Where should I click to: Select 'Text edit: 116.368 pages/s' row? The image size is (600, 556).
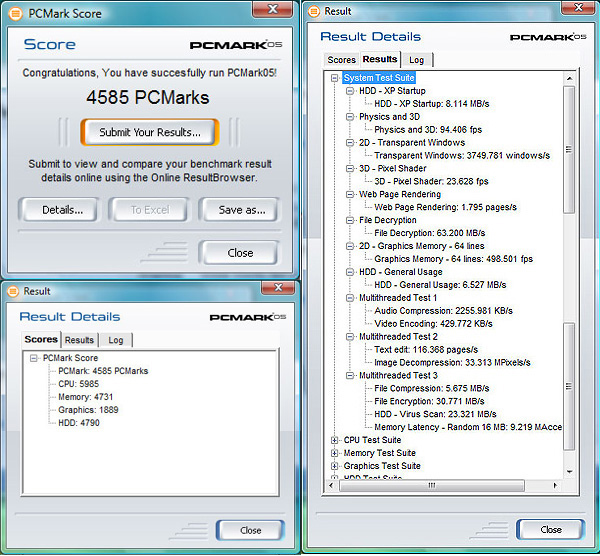coord(426,350)
